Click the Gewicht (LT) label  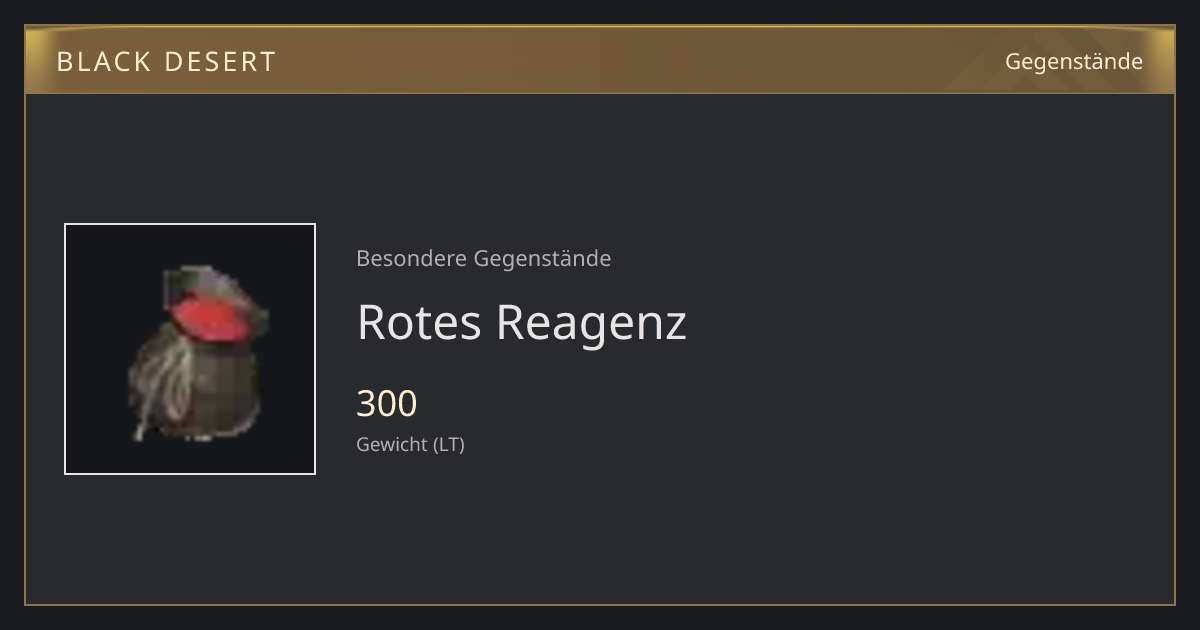click(410, 445)
